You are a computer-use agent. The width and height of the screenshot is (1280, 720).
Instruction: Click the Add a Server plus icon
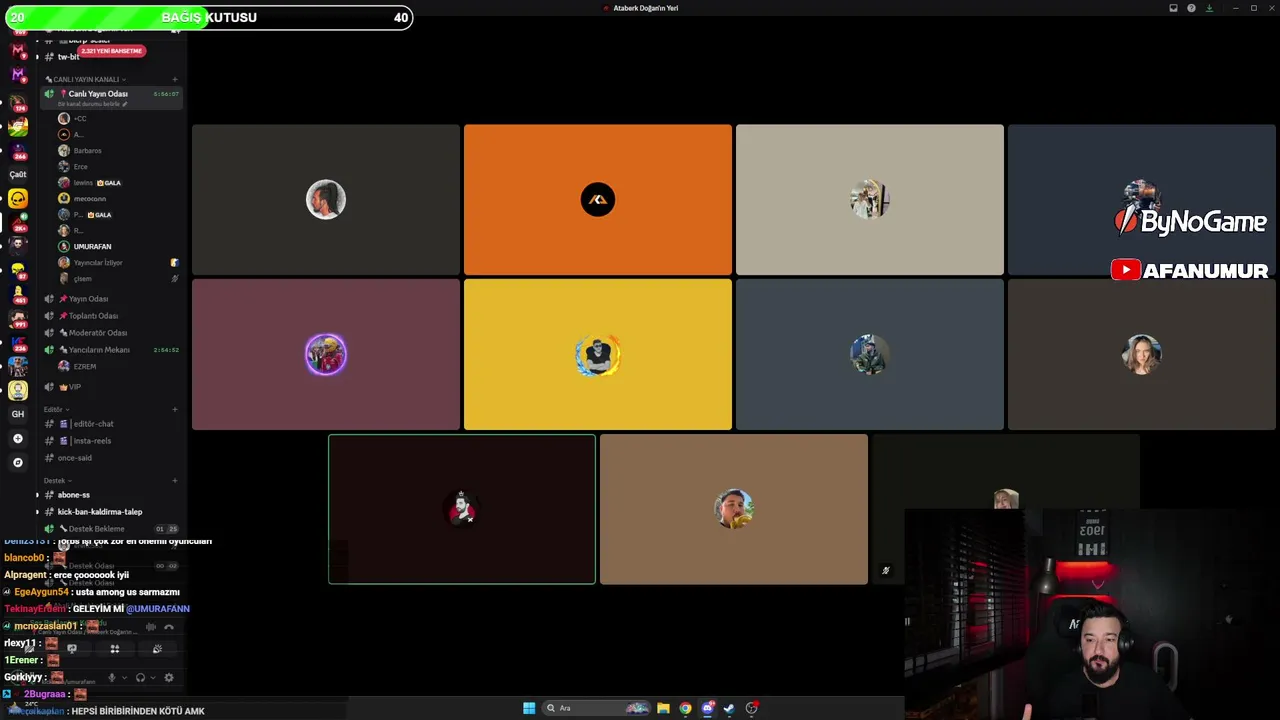click(18, 439)
